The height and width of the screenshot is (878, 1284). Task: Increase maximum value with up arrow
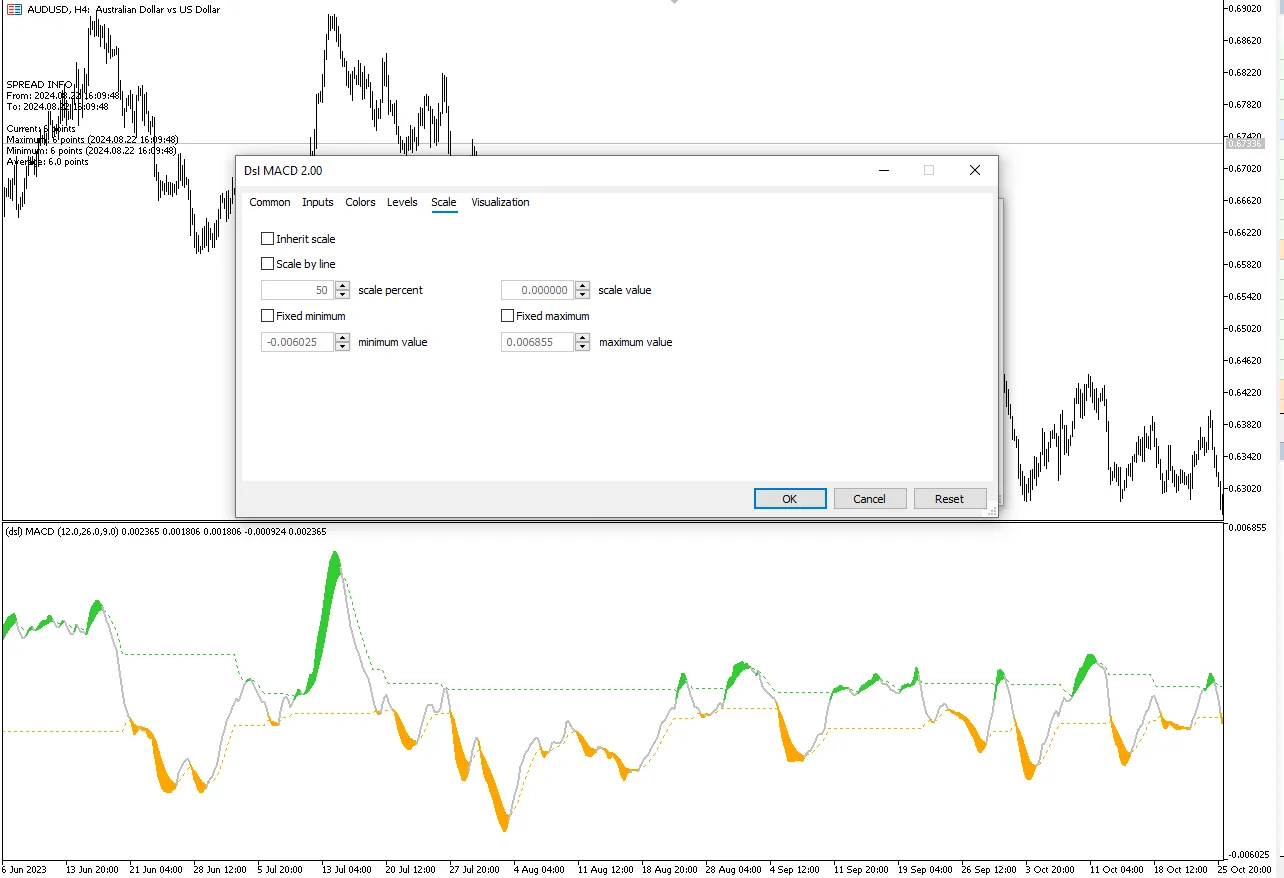click(x=582, y=338)
